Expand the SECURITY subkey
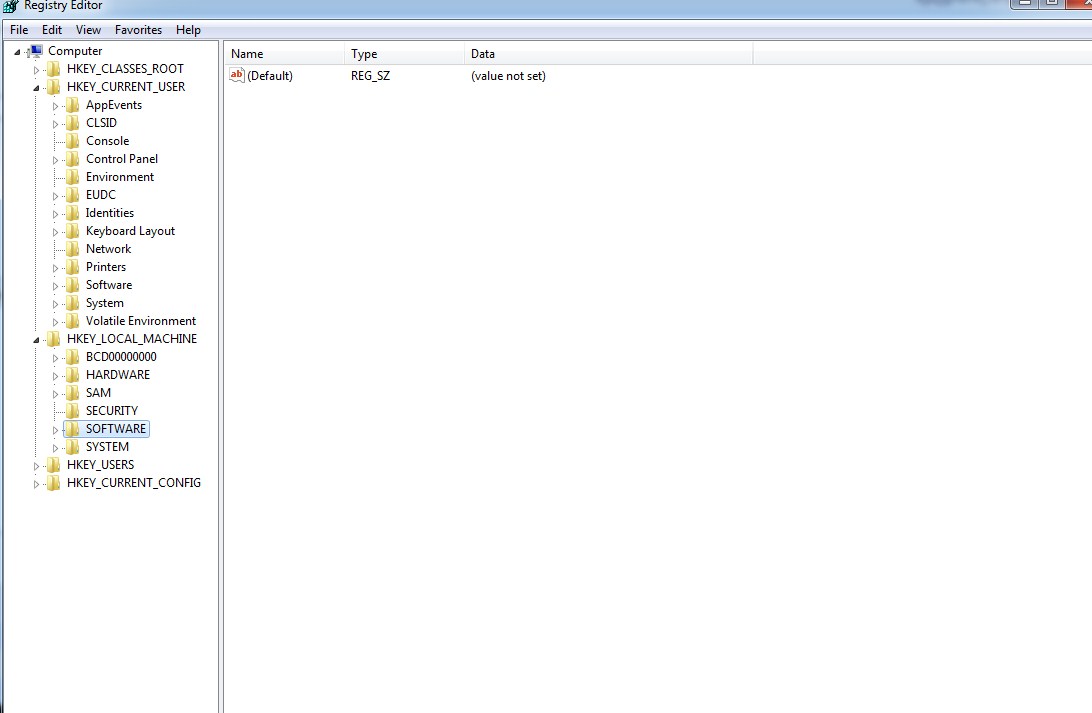The width and height of the screenshot is (1092, 713). [55, 410]
